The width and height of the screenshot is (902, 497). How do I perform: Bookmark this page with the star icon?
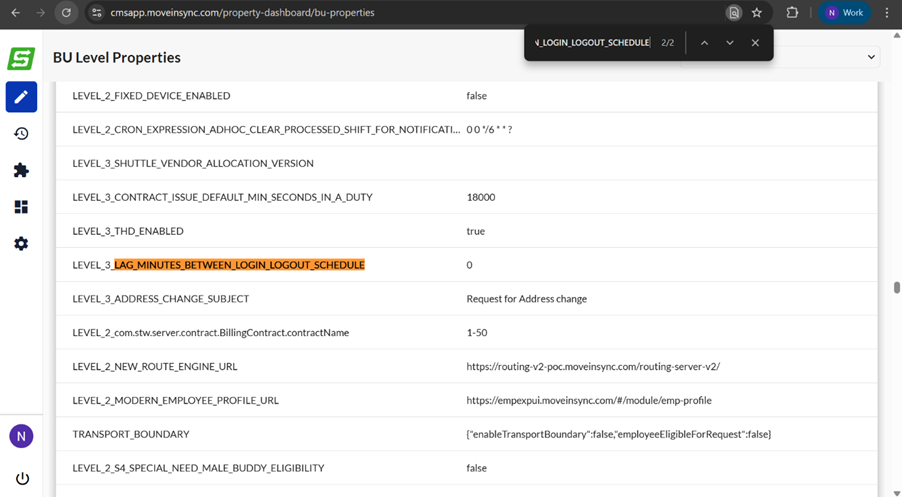pos(757,13)
